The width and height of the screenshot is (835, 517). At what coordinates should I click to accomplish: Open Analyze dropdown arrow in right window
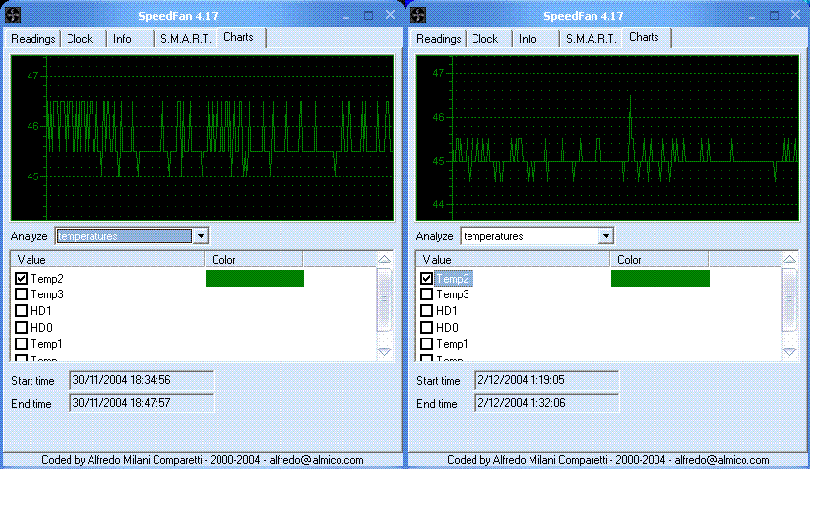pyautogui.click(x=605, y=236)
